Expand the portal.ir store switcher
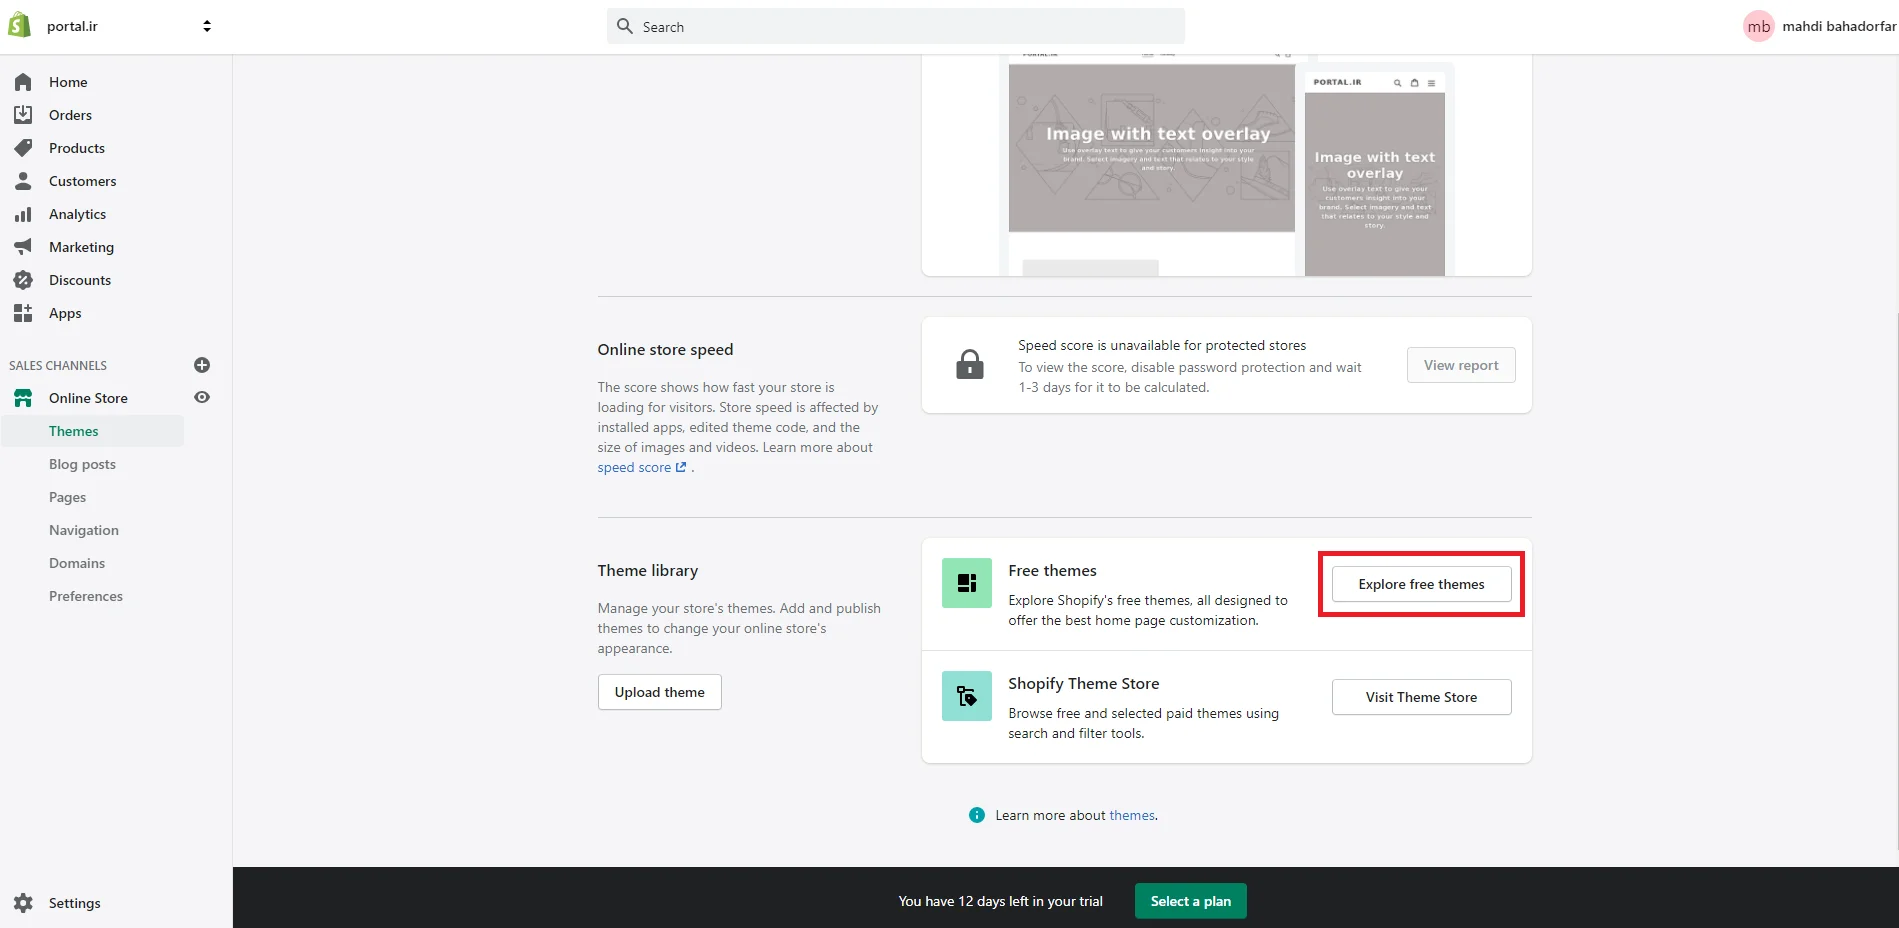 (206, 26)
